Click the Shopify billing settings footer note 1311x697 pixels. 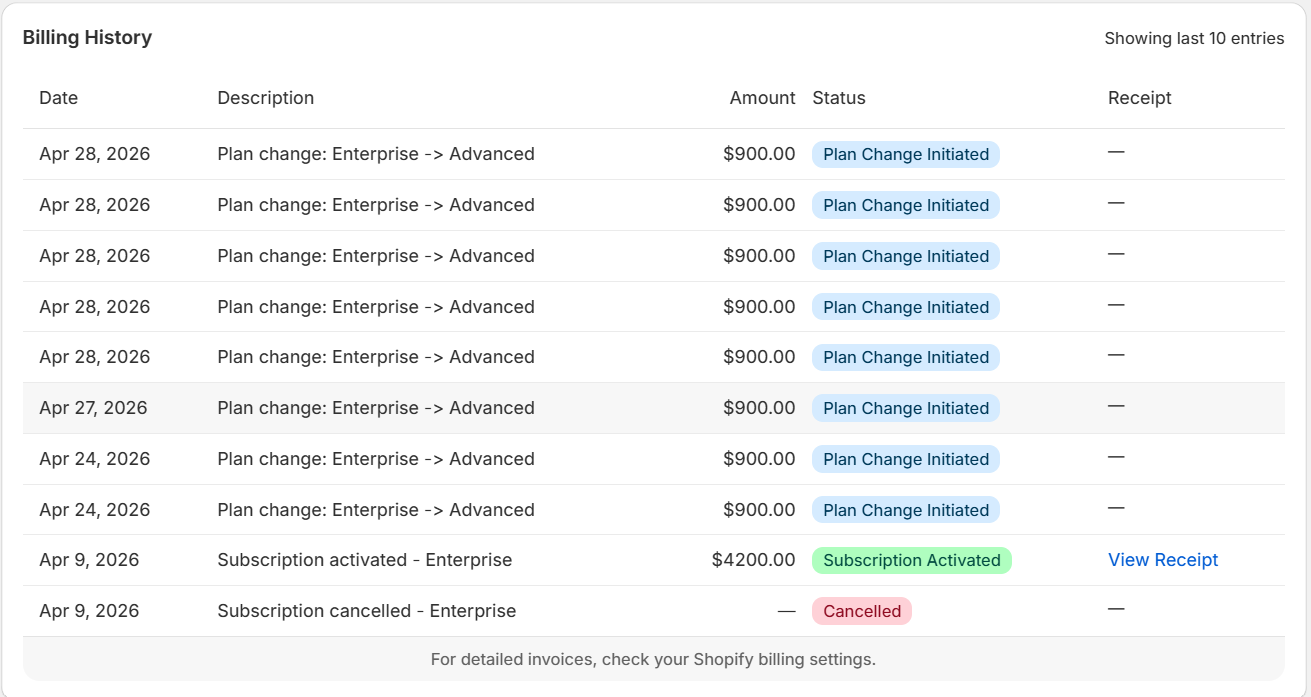coord(653,660)
